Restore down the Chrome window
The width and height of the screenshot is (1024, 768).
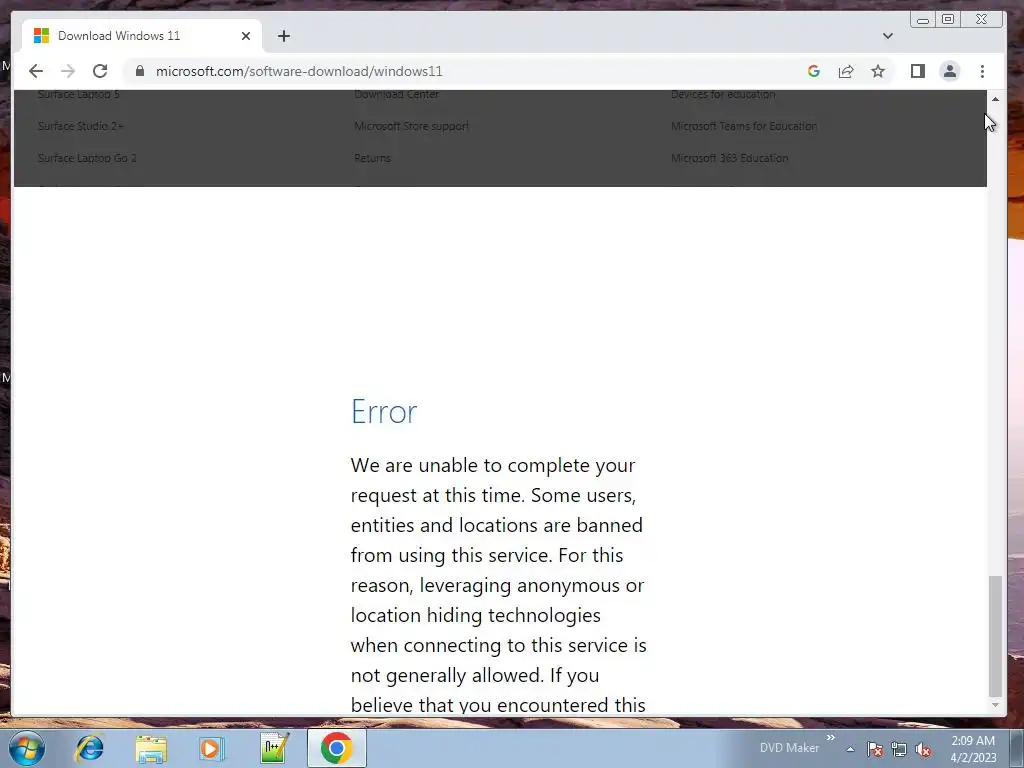(x=948, y=20)
